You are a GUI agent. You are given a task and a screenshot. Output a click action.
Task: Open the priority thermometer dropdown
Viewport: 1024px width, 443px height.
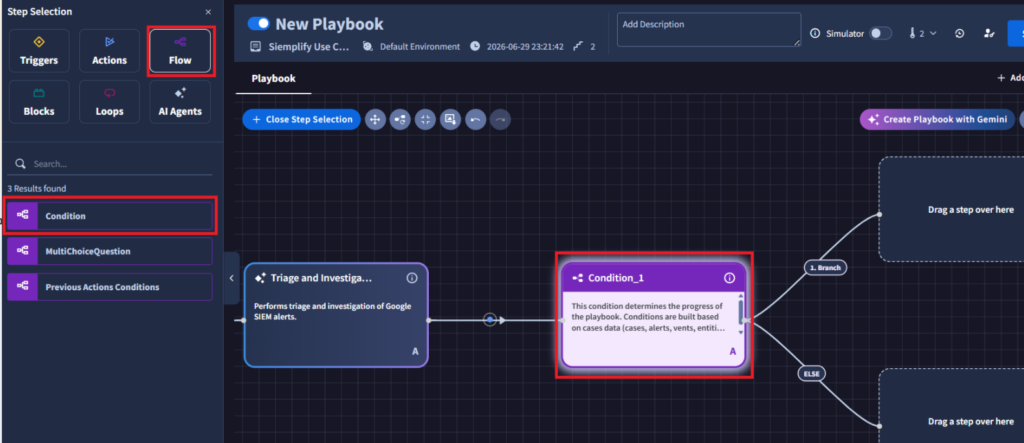(x=922, y=33)
